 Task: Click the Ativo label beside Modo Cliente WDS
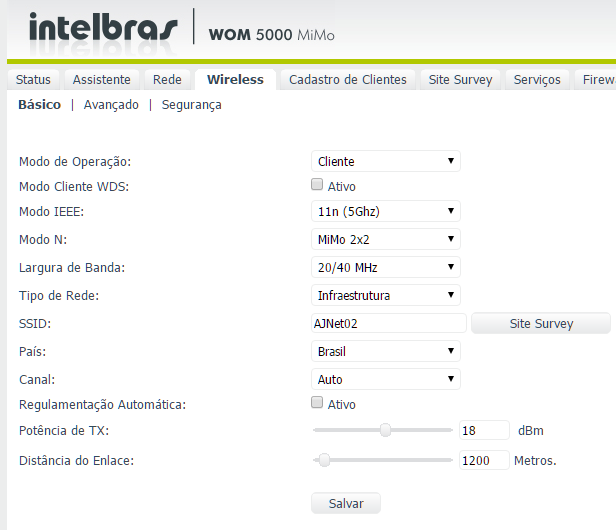point(341,186)
